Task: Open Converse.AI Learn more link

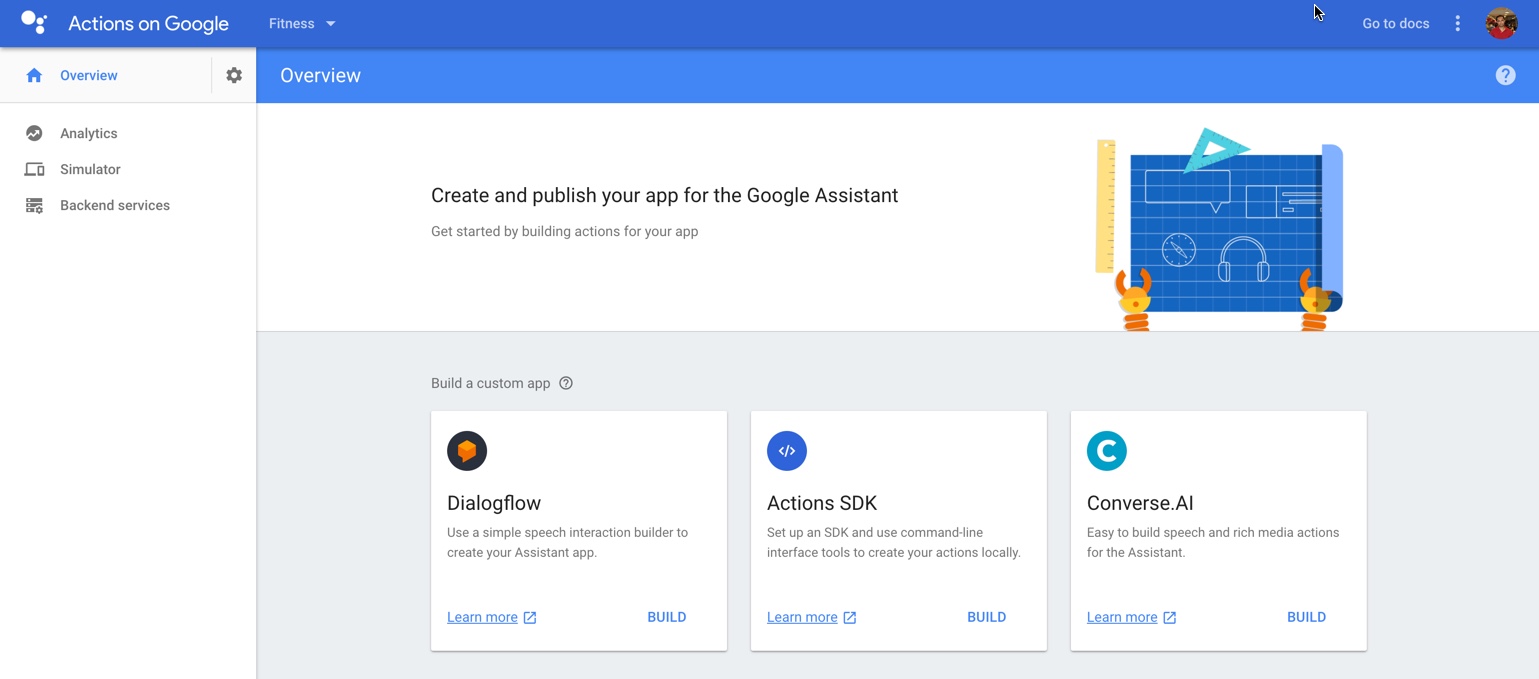Action: click(1122, 617)
